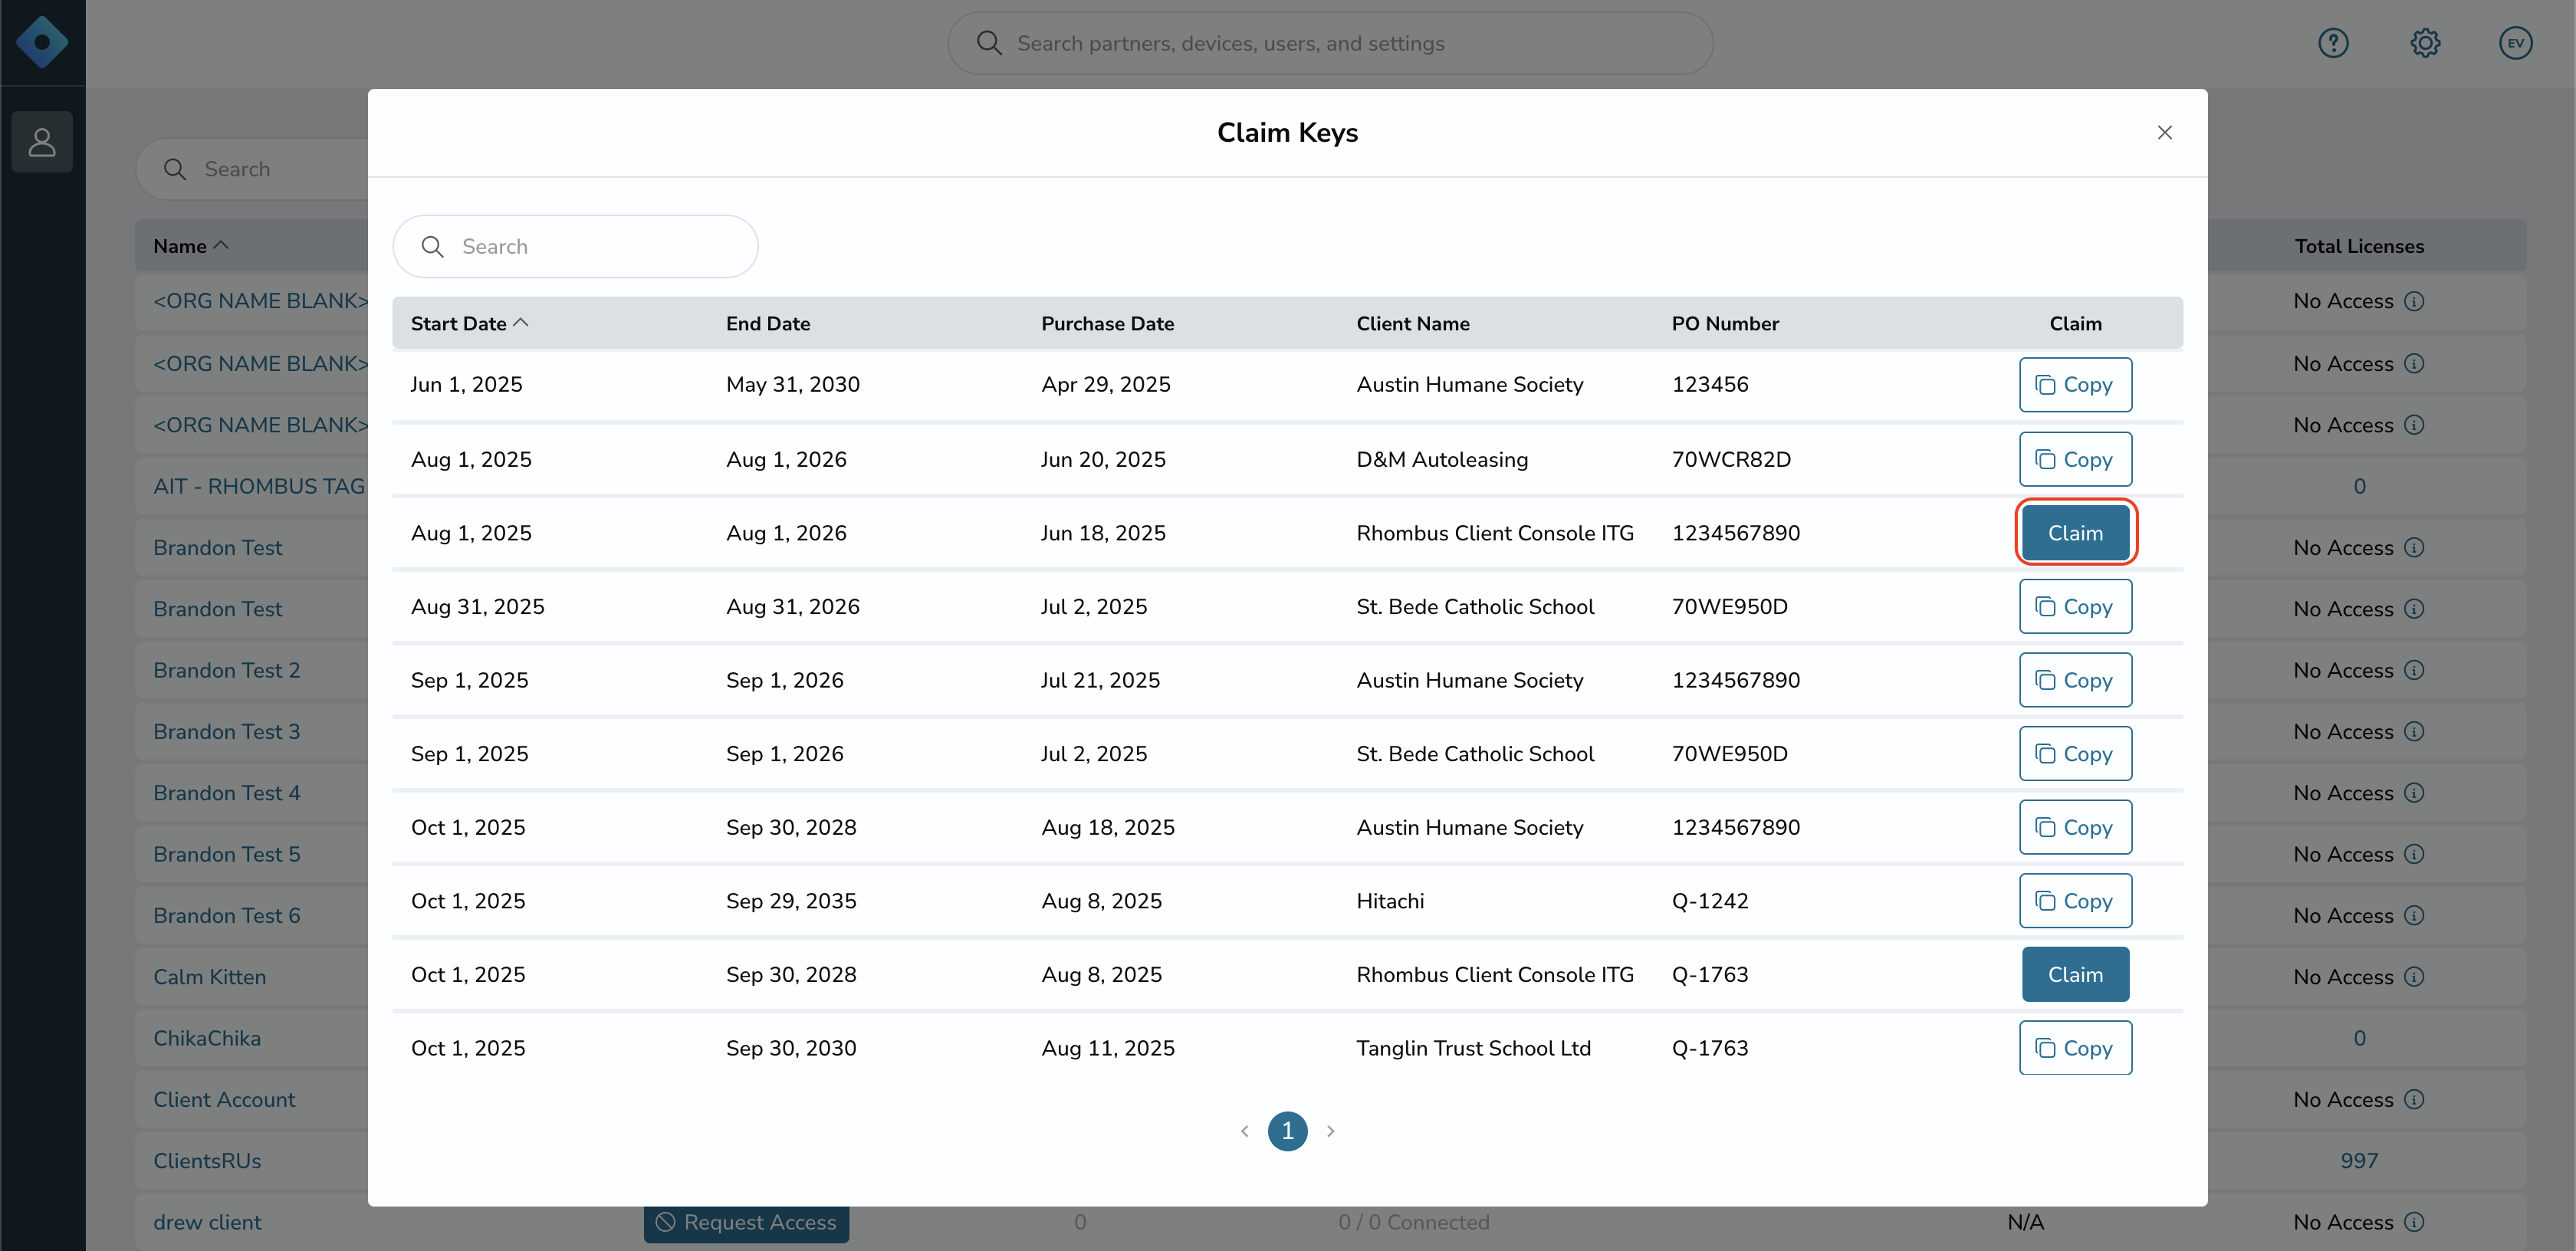Go to previous page arrow

(1244, 1131)
